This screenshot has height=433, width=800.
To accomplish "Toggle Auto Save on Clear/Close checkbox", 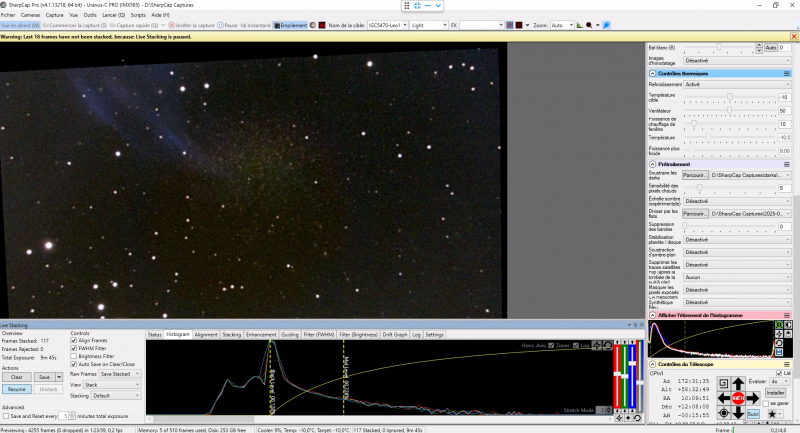I will [x=73, y=364].
